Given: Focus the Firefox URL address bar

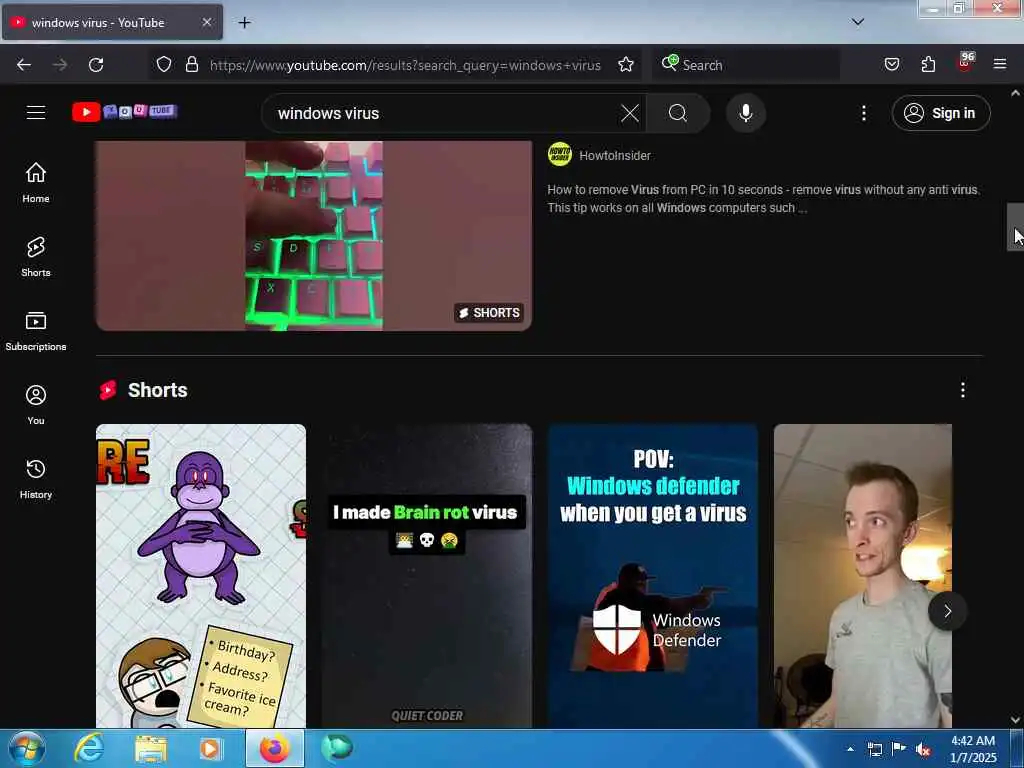Looking at the screenshot, I should pyautogui.click(x=405, y=65).
